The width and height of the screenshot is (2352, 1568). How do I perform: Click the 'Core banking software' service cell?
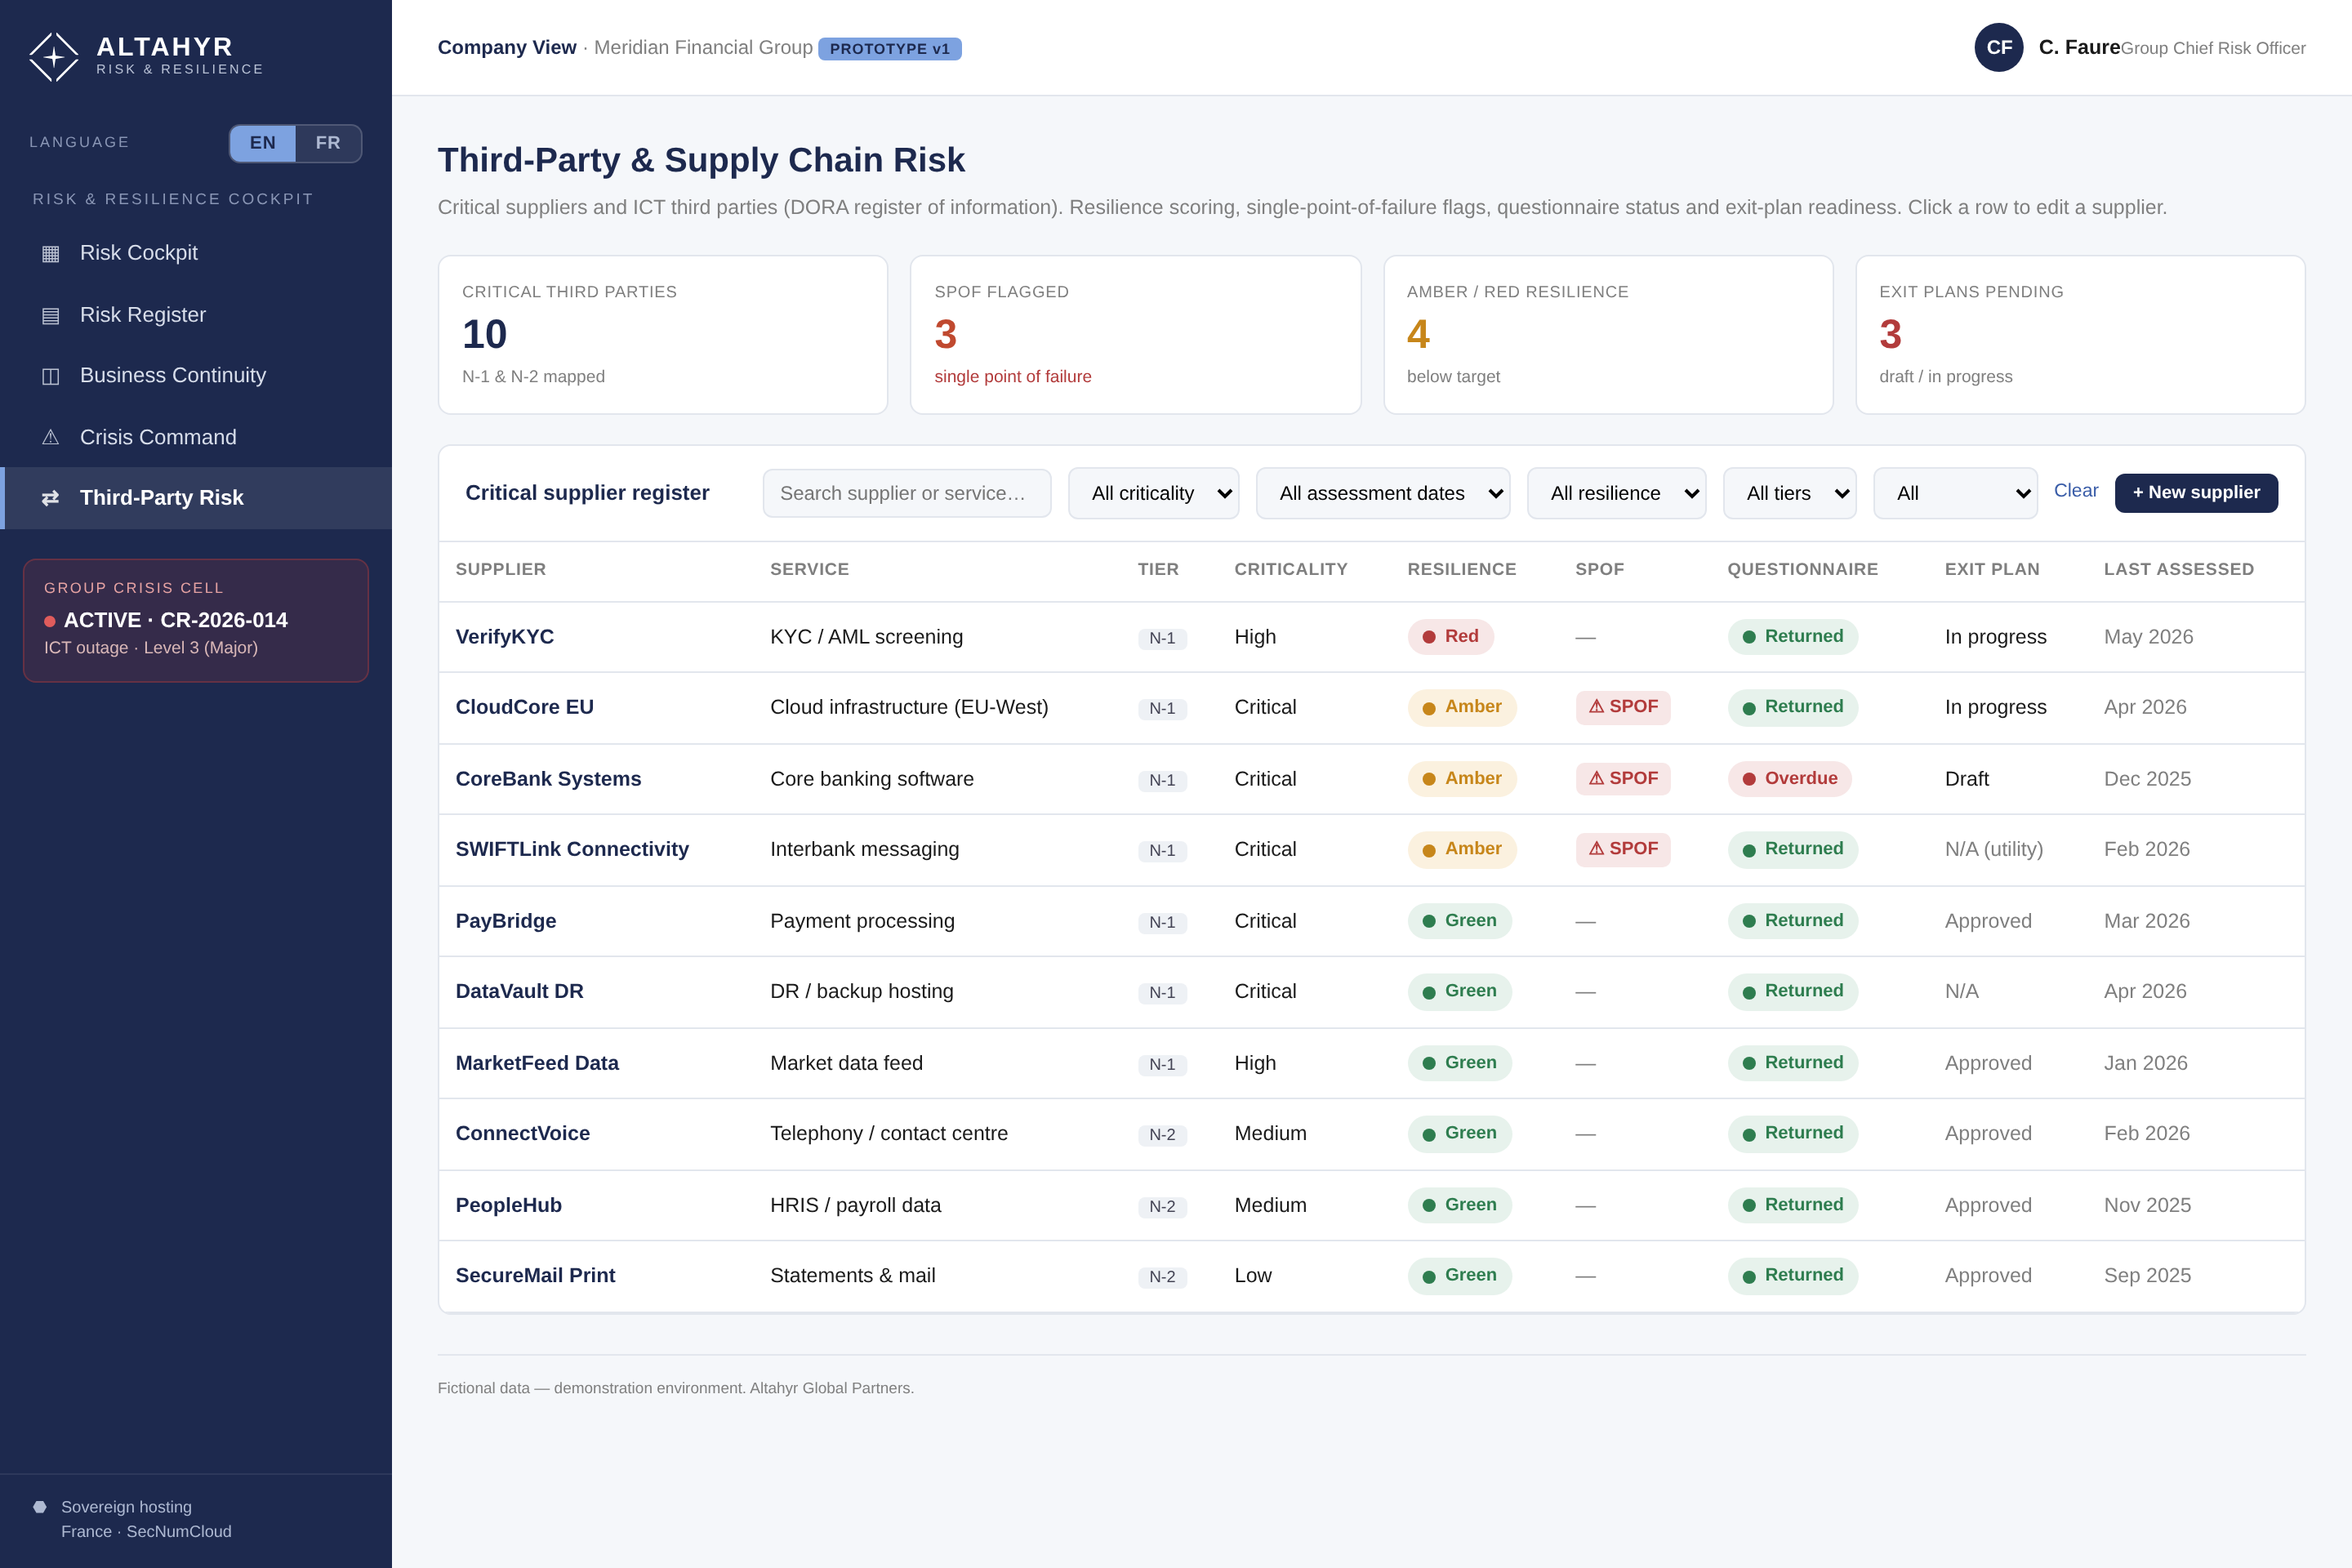tap(872, 779)
